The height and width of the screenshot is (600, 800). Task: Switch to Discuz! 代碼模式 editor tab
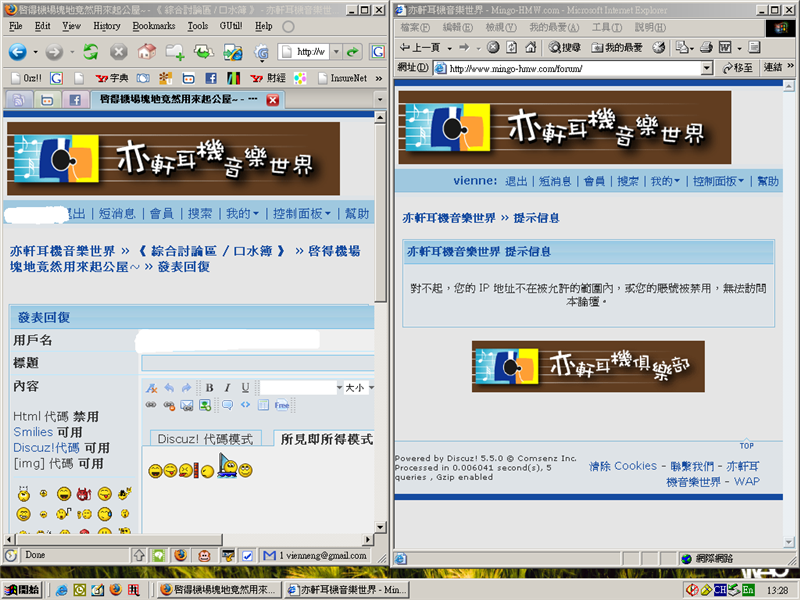point(205,439)
